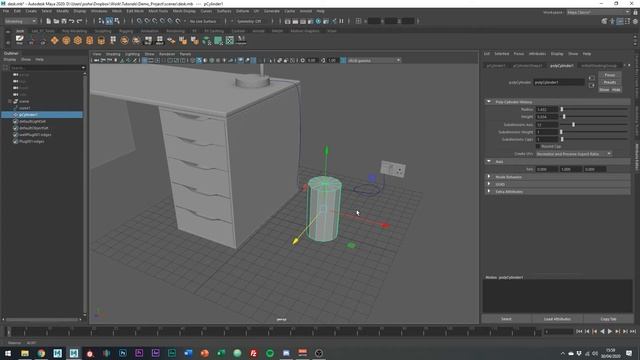Click the first snap magnet icon
This screenshot has width=640, height=360.
coord(140,21)
